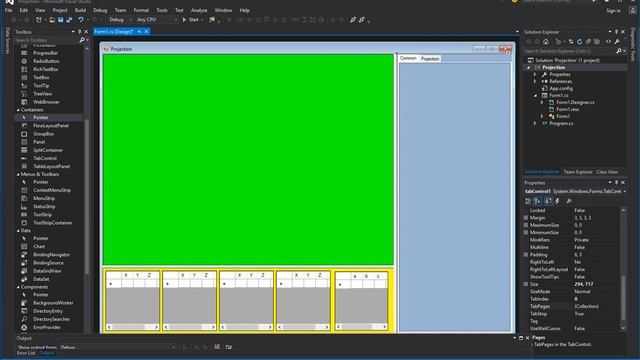Click the green panel in the form designer
This screenshot has width=640, height=360.
248,160
